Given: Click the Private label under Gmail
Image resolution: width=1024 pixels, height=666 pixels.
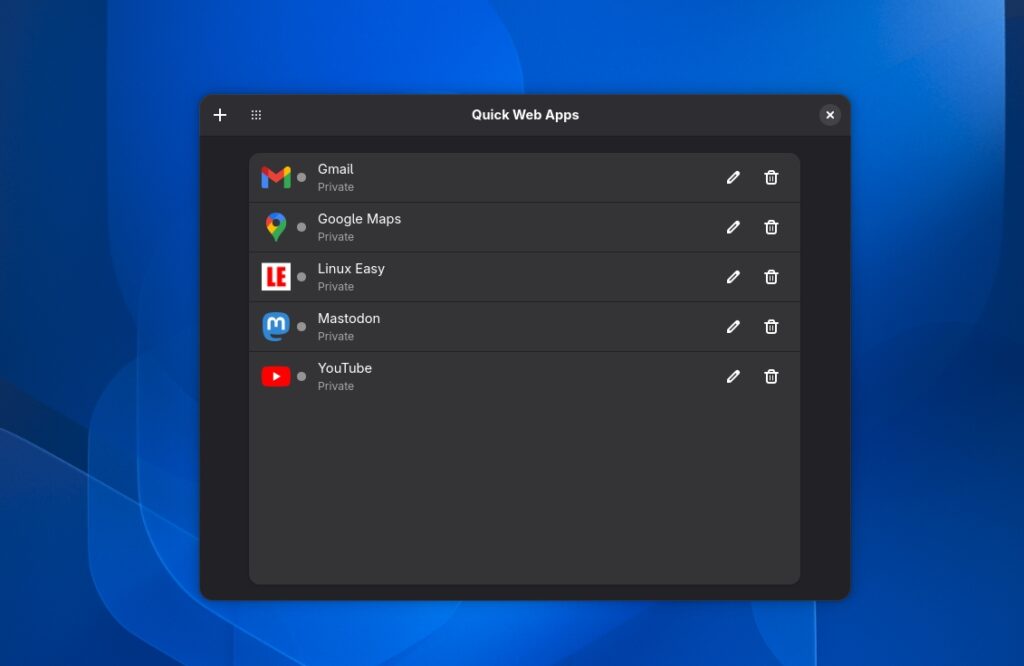Looking at the screenshot, I should pos(336,187).
